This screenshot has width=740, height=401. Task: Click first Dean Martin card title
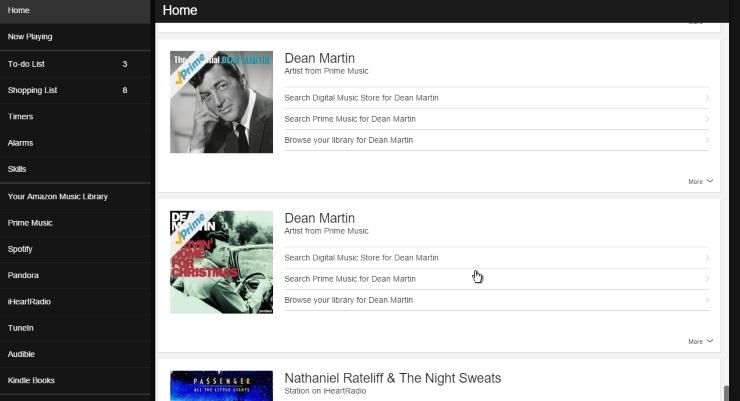tap(320, 58)
